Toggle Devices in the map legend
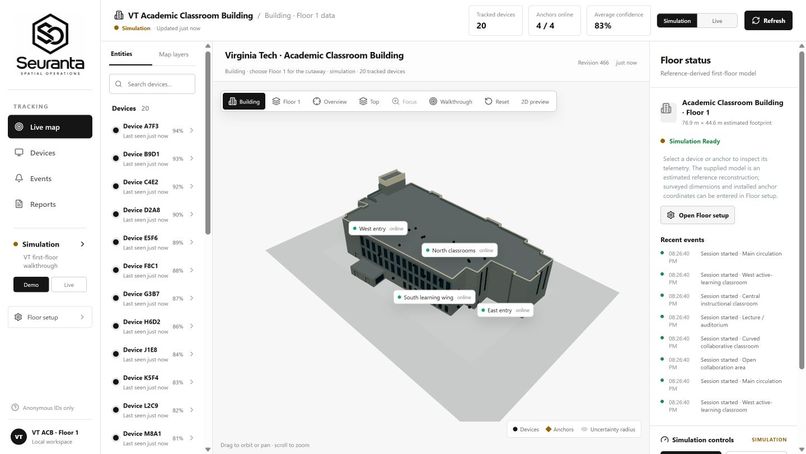 point(526,429)
